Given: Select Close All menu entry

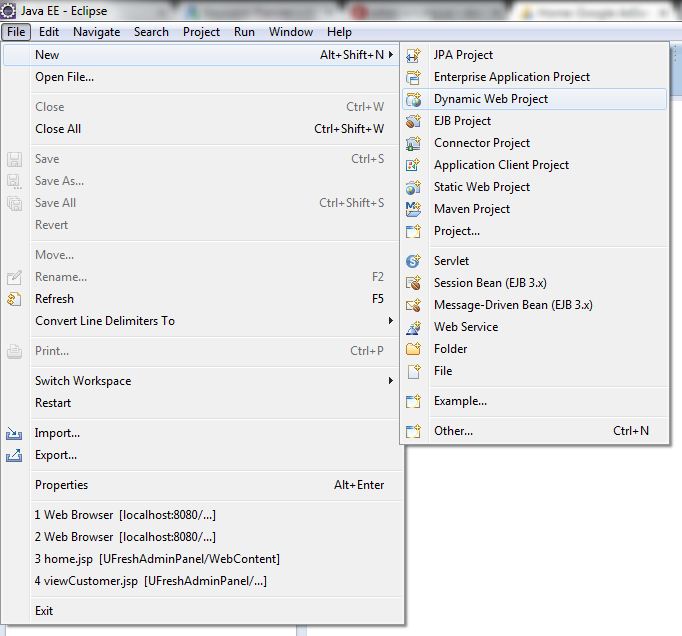Looking at the screenshot, I should point(201,129).
